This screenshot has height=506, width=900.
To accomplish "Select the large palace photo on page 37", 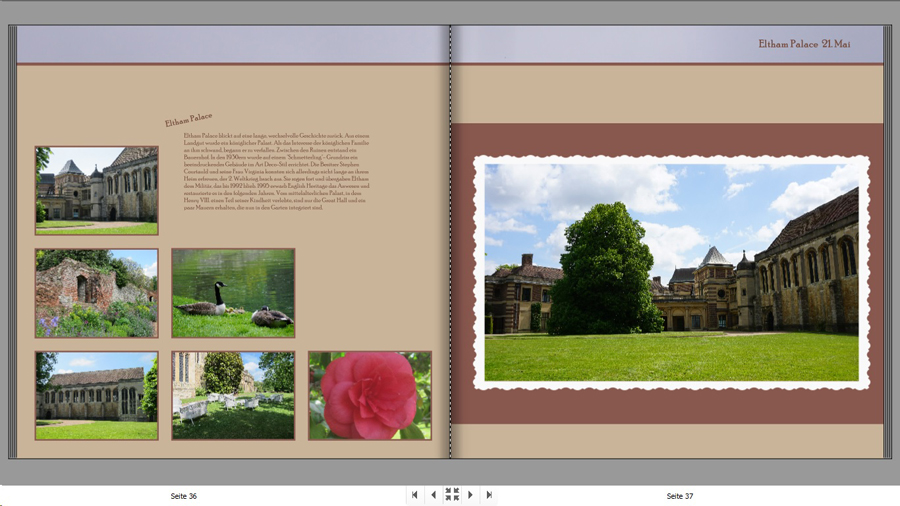I will click(672, 273).
